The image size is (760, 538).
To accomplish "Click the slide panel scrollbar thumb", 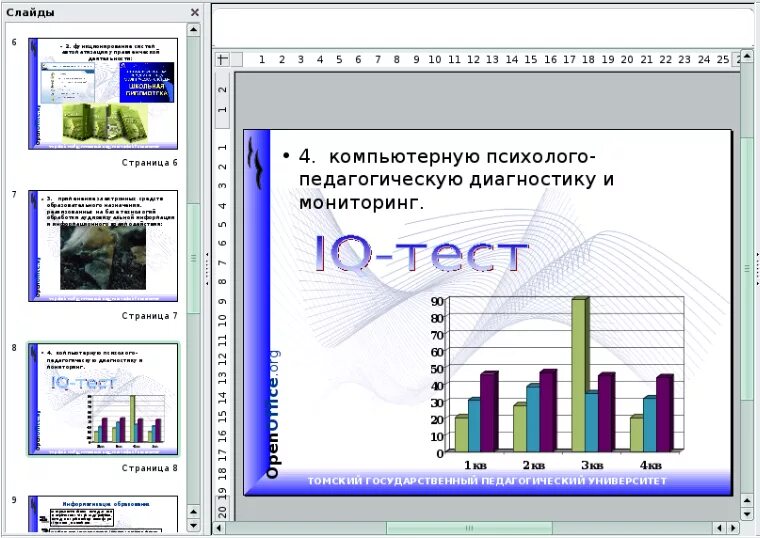I will click(193, 258).
